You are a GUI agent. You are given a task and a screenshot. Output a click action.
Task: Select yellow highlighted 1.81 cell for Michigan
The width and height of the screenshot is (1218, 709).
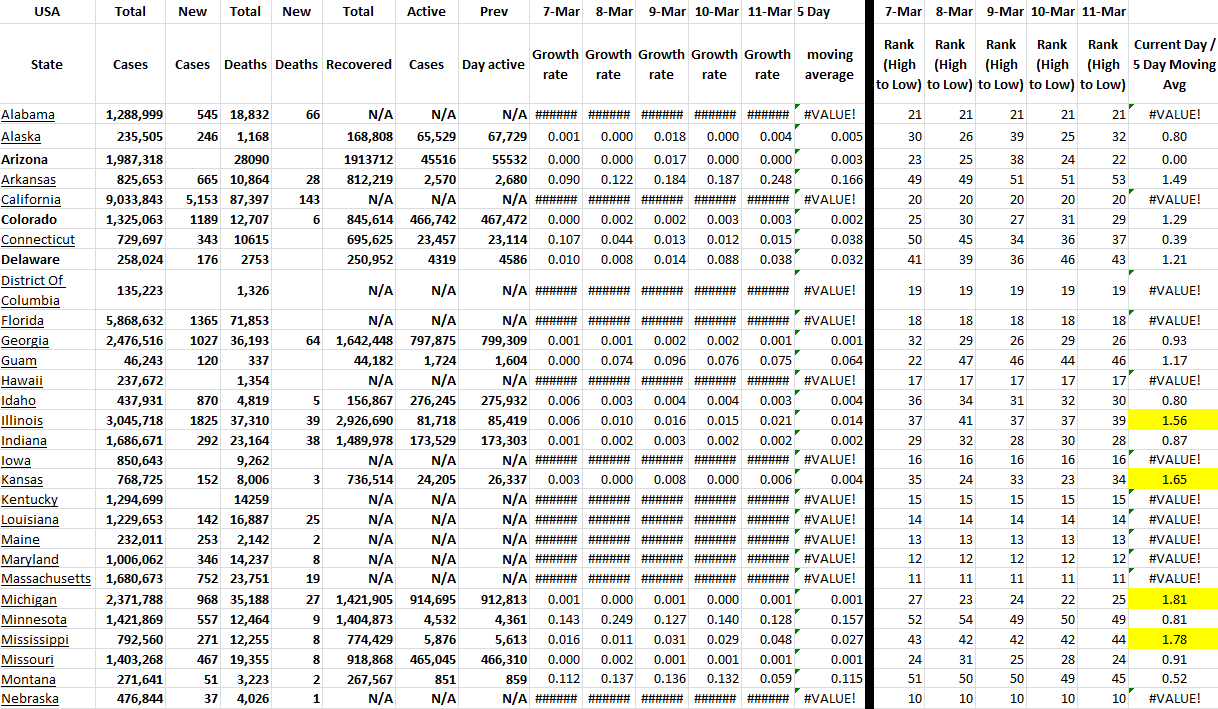[1174, 599]
